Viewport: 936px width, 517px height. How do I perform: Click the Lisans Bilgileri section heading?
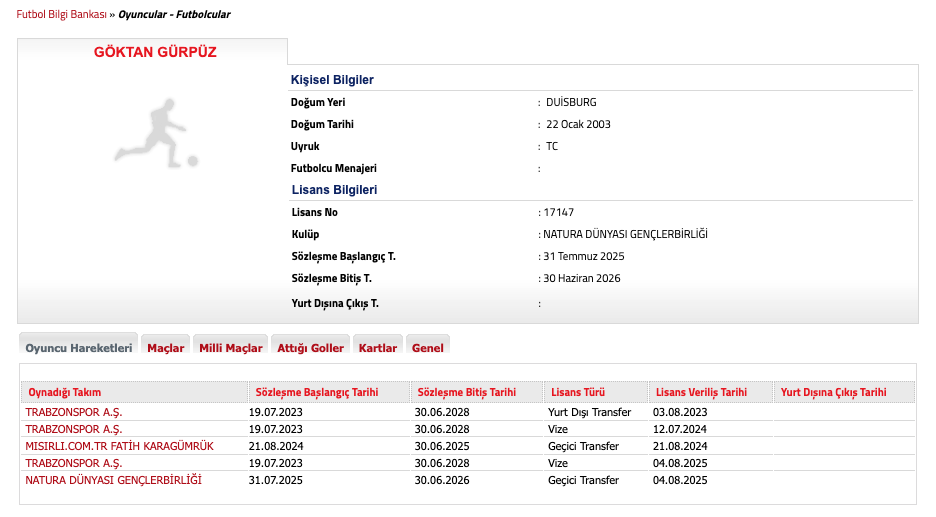(x=334, y=190)
